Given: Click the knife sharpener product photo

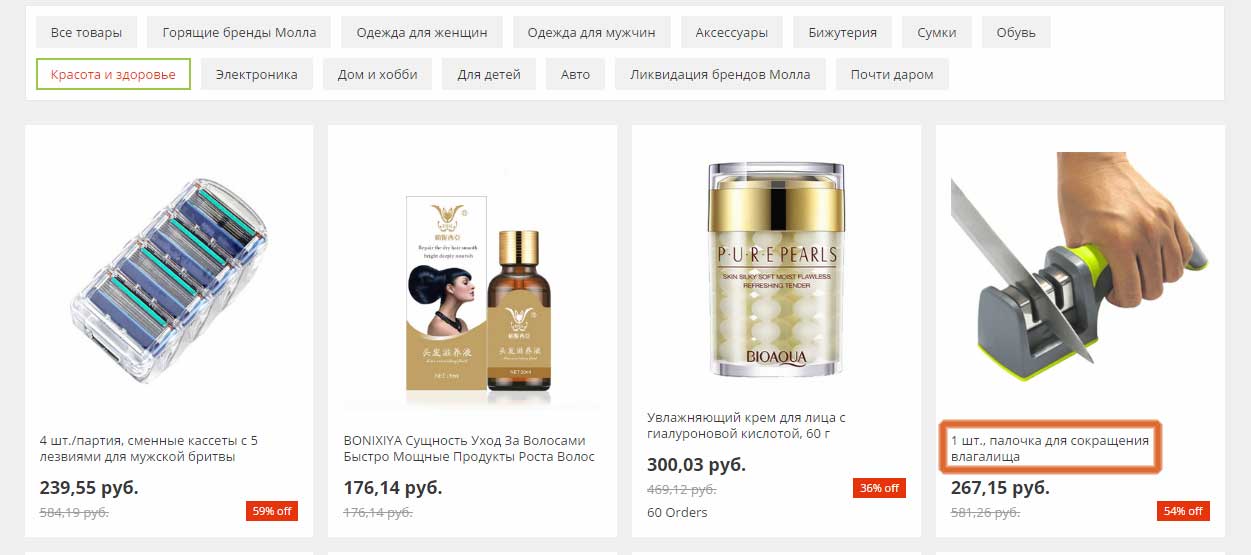Looking at the screenshot, I should pos(1080,266).
